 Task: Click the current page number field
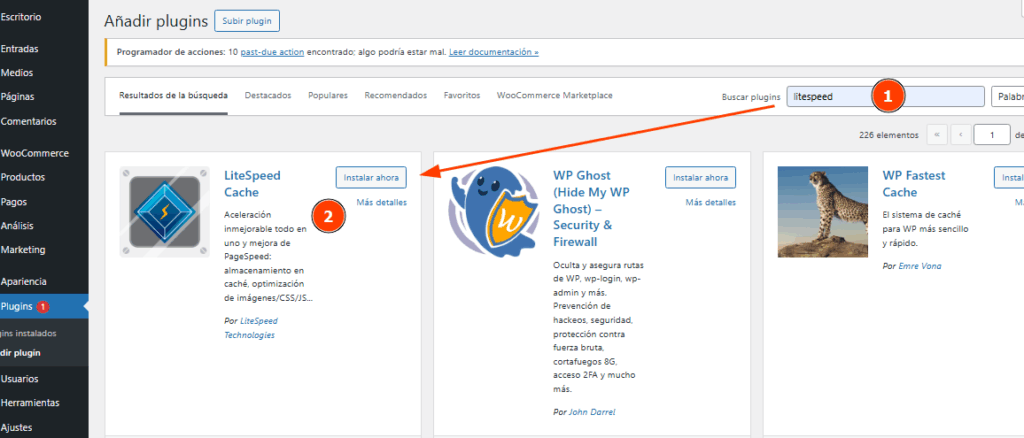[991, 135]
